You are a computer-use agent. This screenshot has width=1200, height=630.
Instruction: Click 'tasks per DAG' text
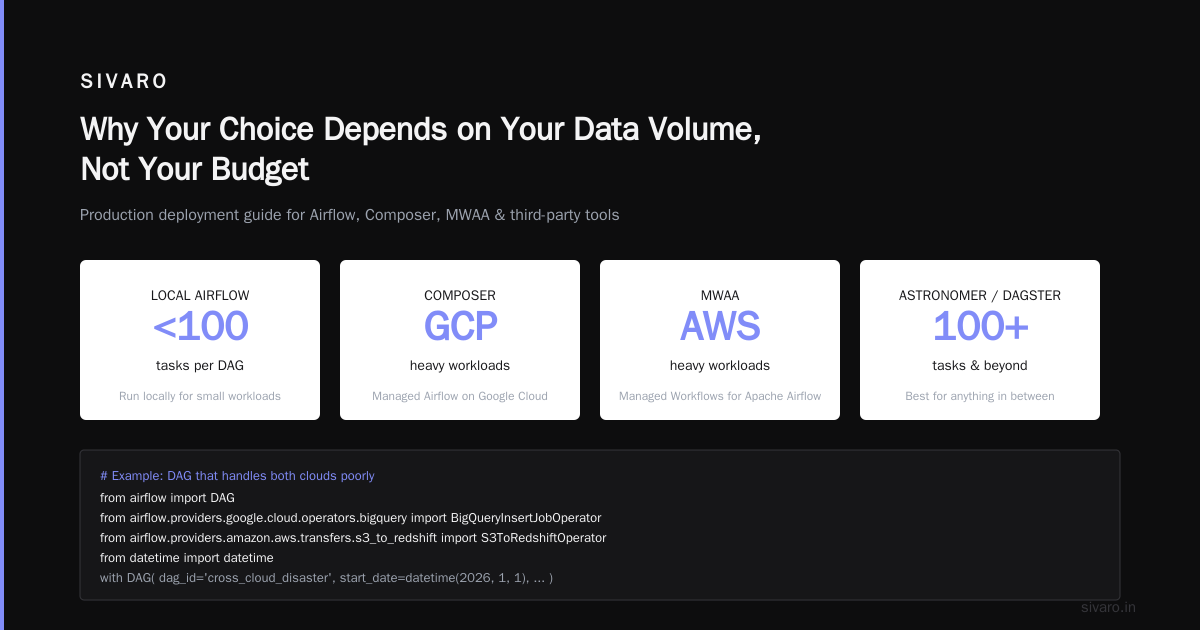pyautogui.click(x=200, y=366)
